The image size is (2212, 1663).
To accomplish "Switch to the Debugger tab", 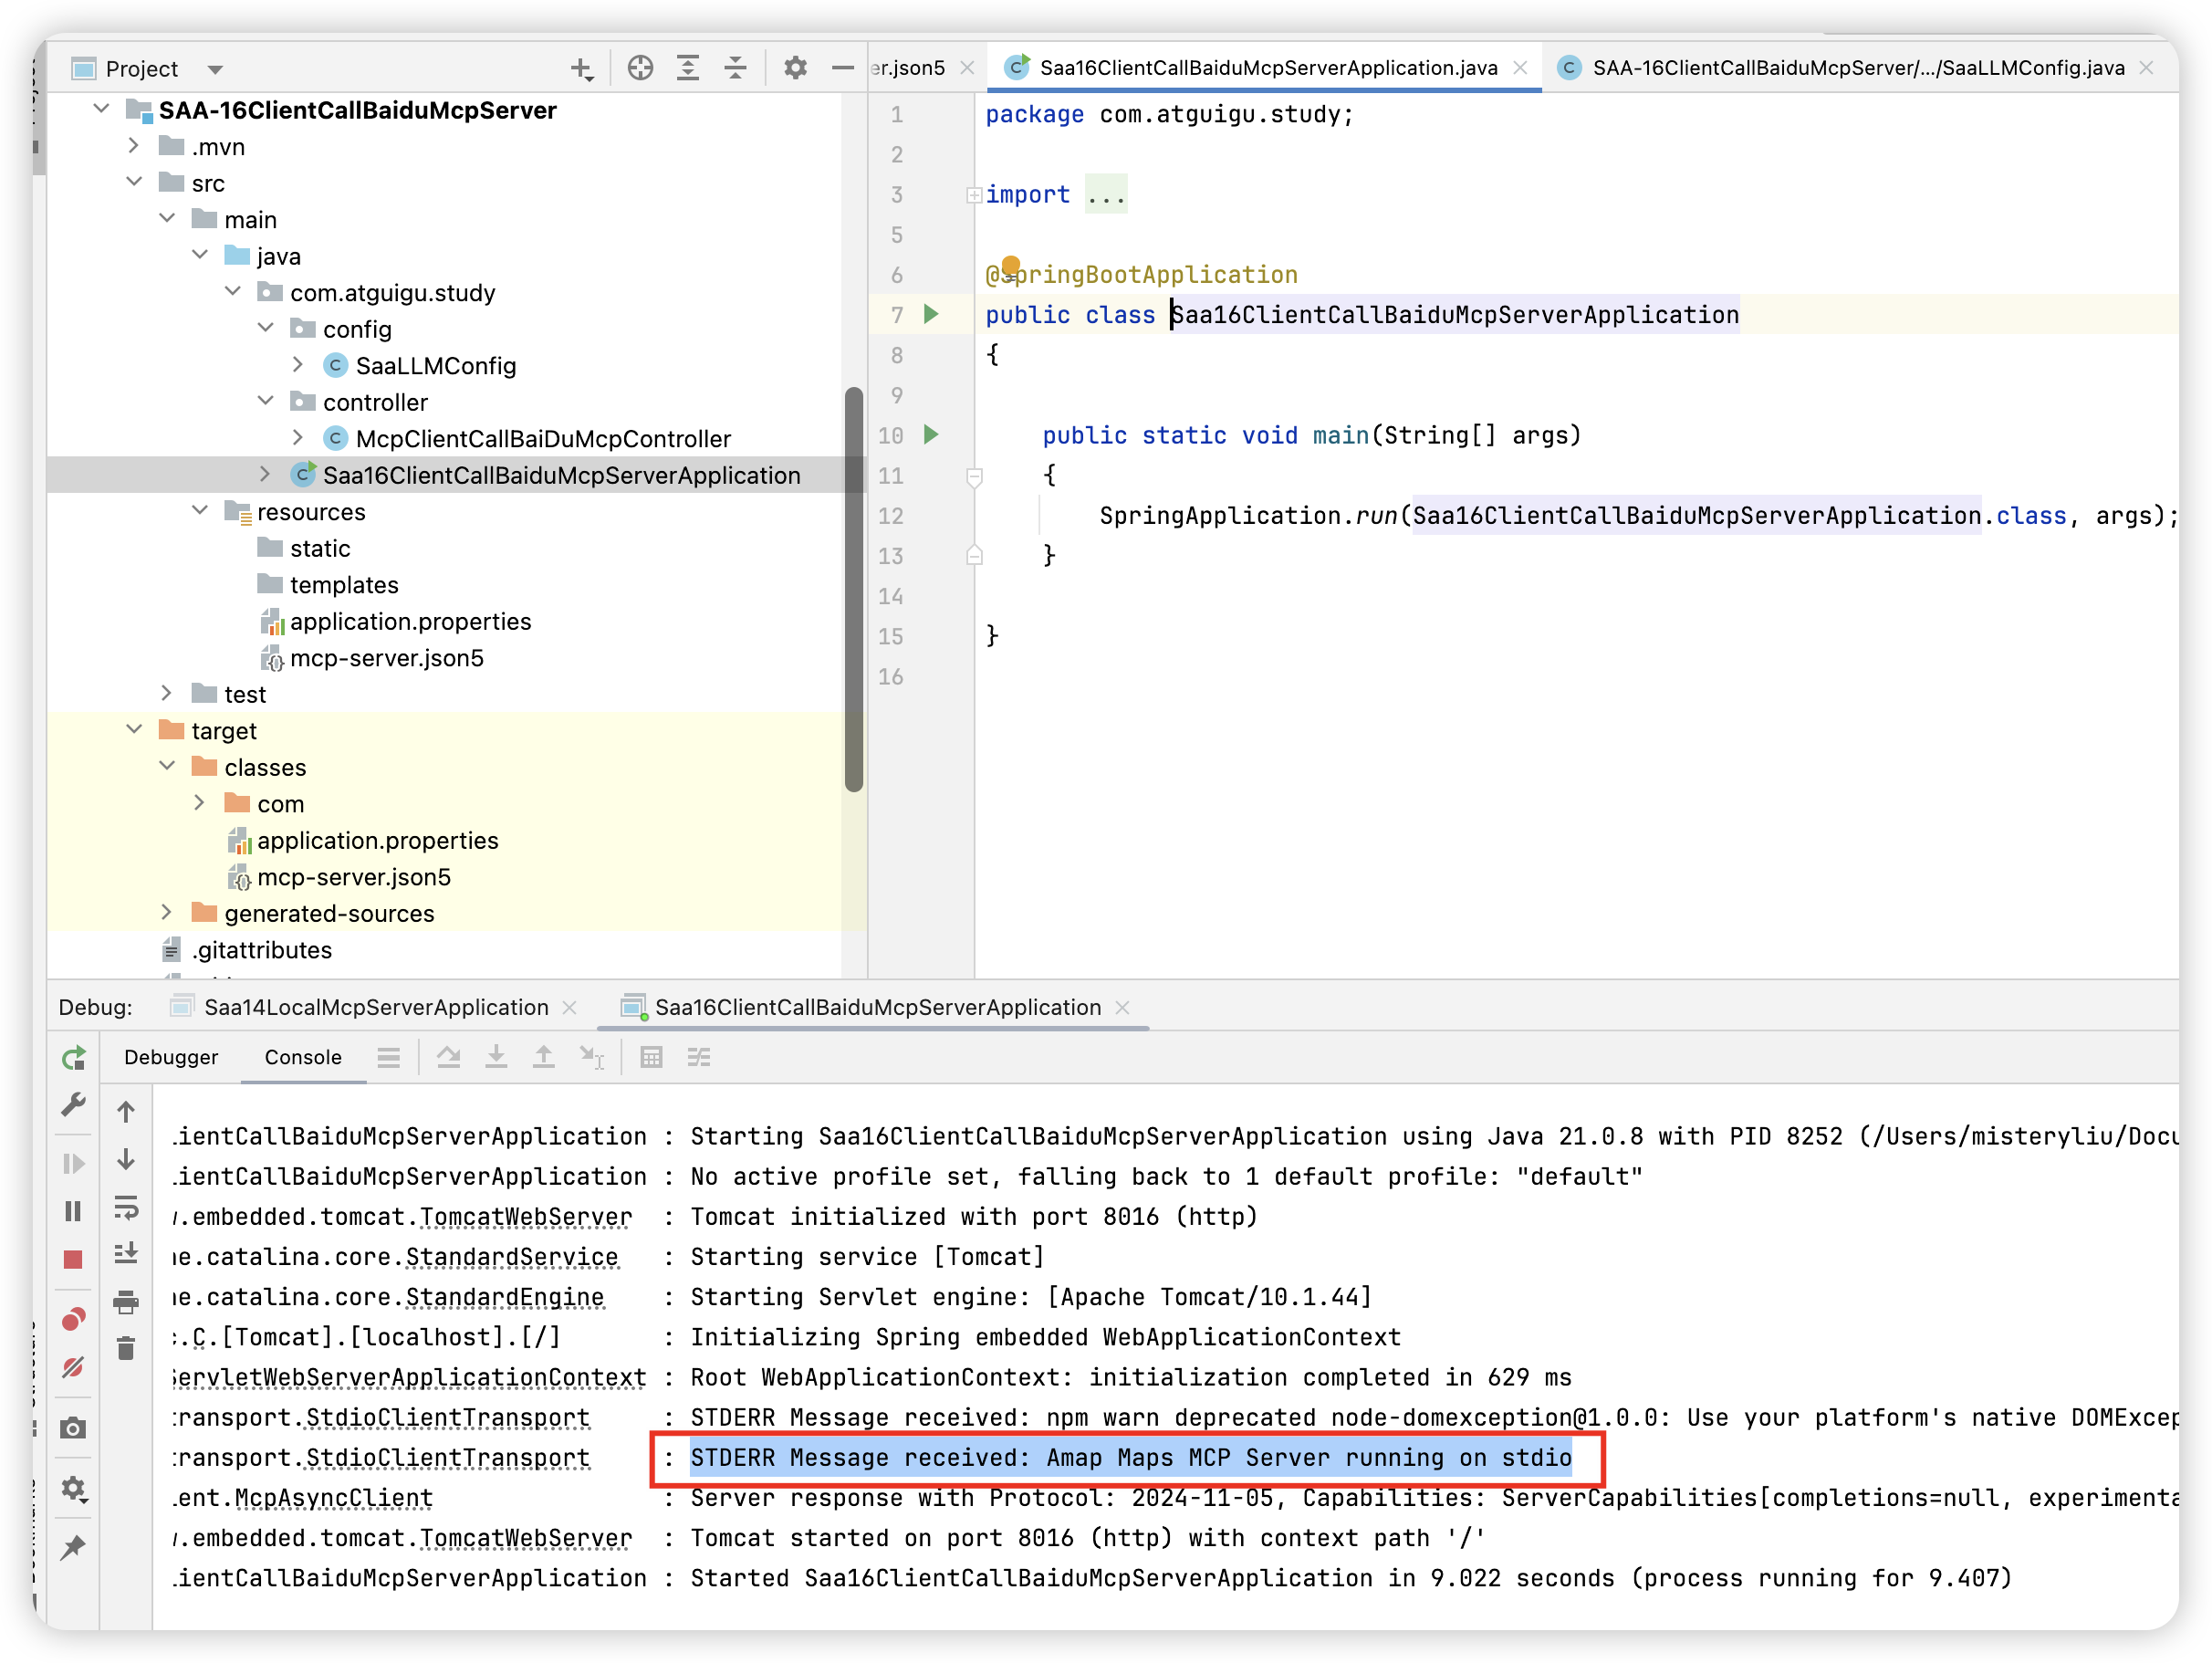I will tap(171, 1057).
